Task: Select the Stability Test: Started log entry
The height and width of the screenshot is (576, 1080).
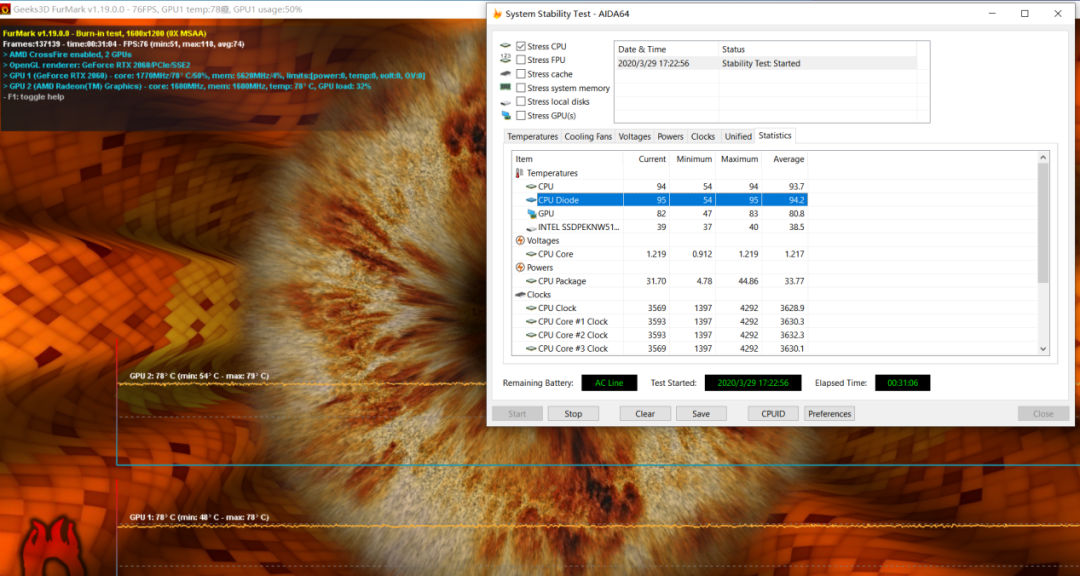Action: pyautogui.click(x=766, y=63)
